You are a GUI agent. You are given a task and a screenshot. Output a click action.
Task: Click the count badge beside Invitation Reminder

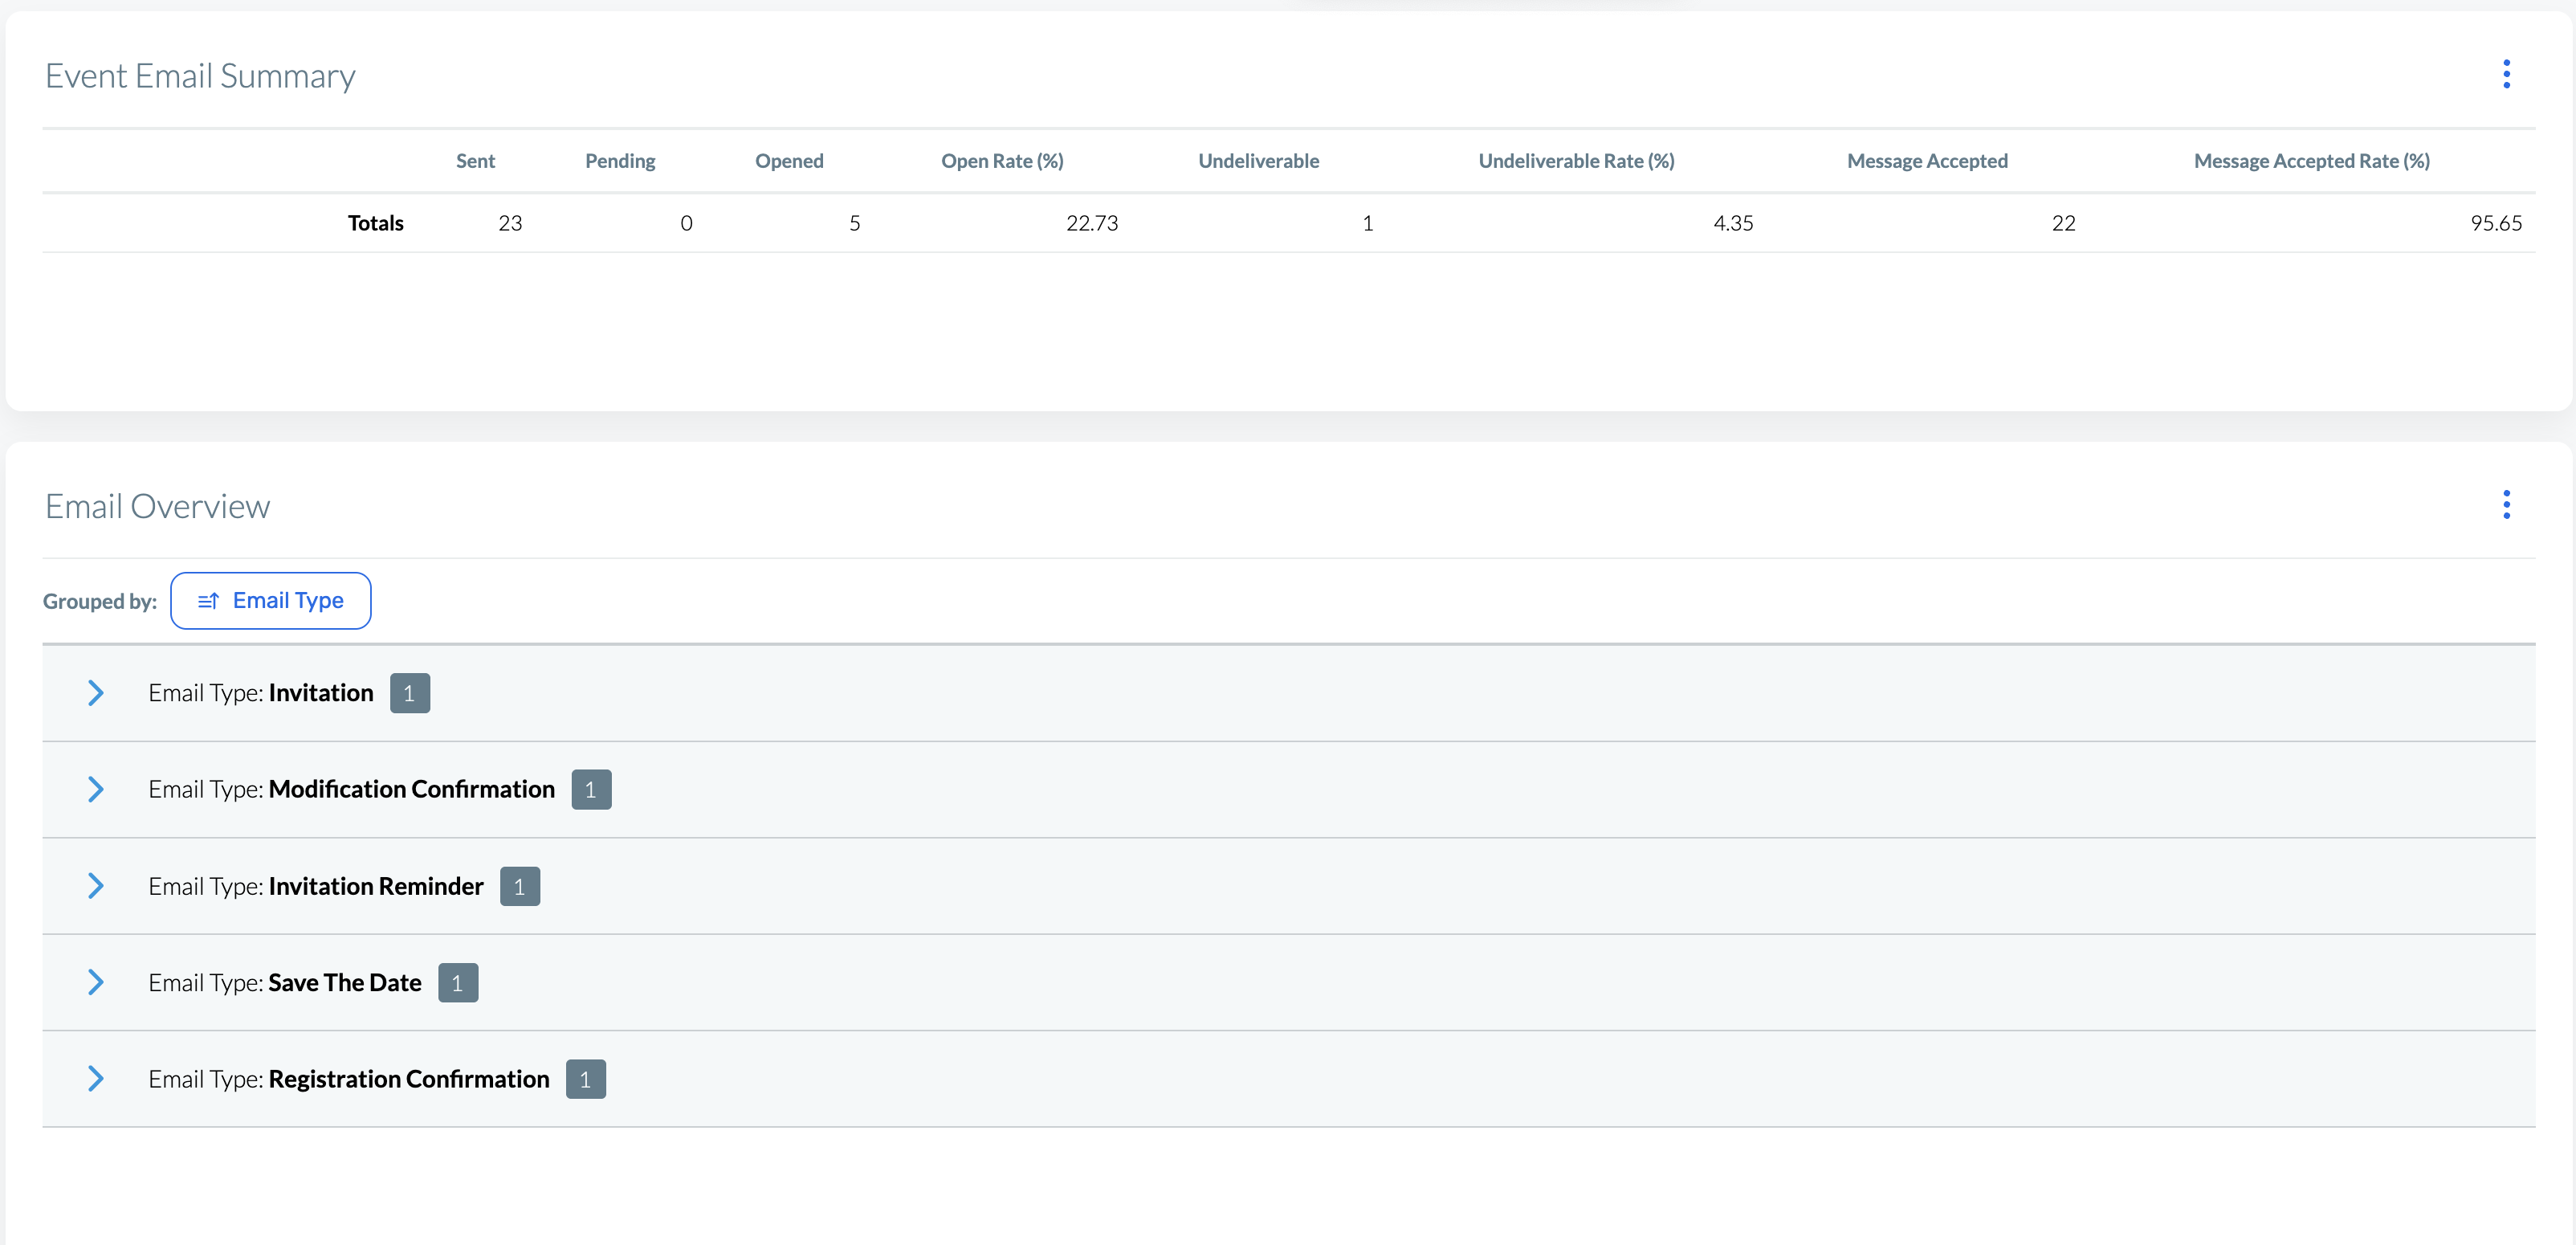(520, 886)
